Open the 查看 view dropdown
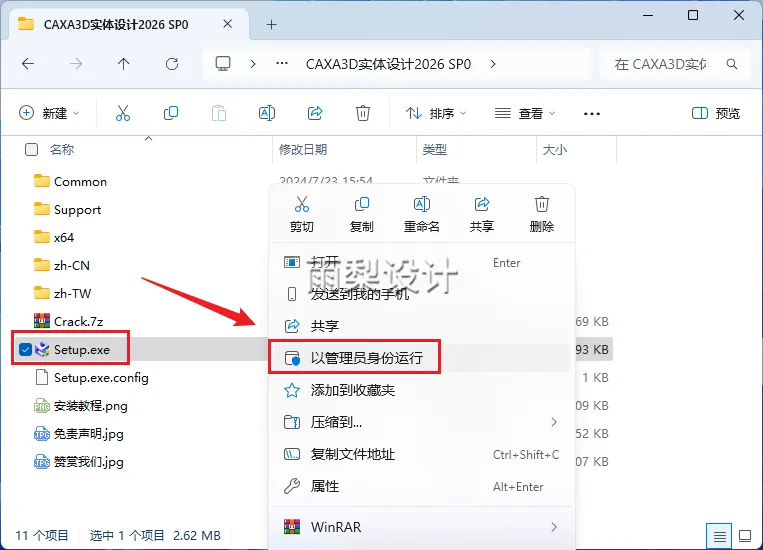Viewport: 763px width, 550px height. click(x=525, y=113)
